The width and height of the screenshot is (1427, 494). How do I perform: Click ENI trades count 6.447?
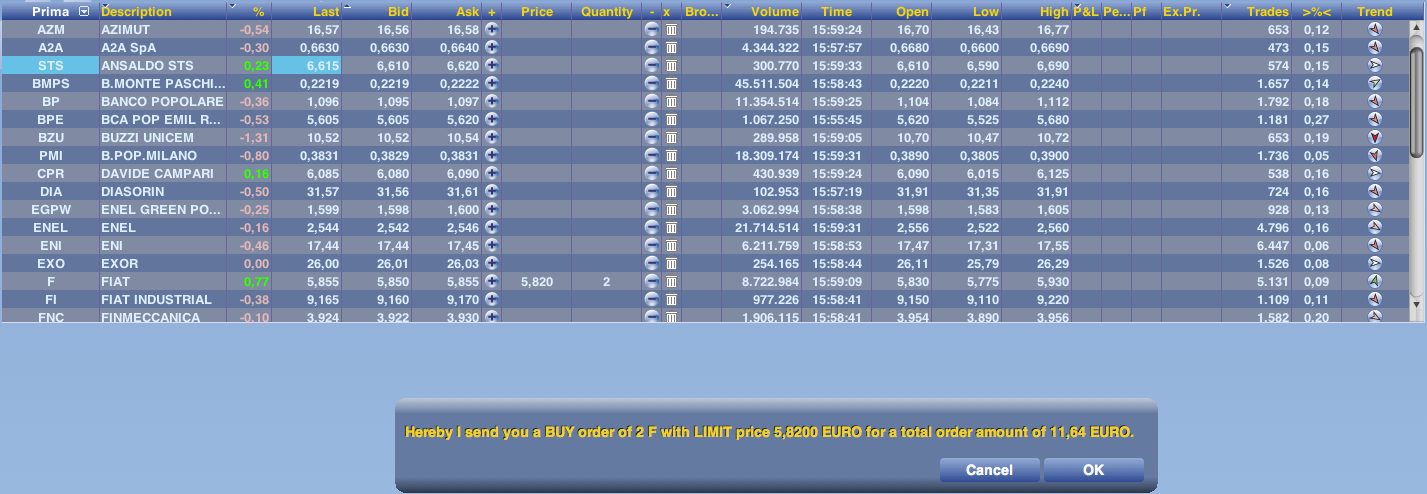point(1274,246)
